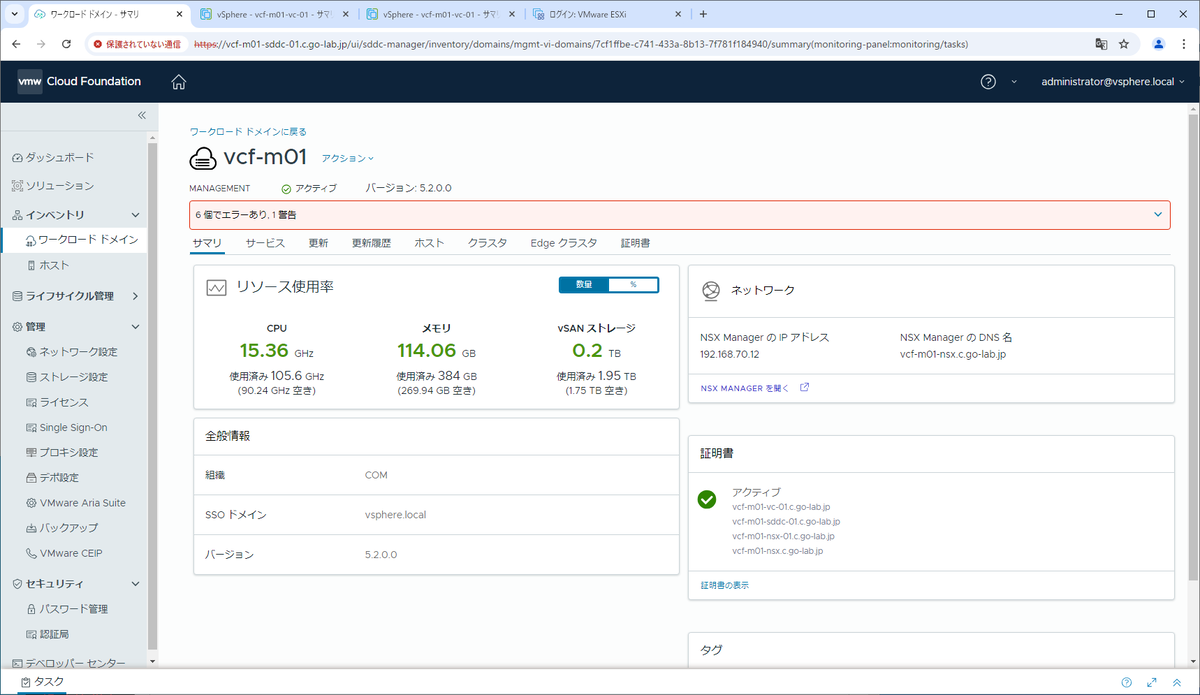1200x695 pixels.
Task: Open the dropdown arrow beside help icon
Action: tap(1013, 82)
